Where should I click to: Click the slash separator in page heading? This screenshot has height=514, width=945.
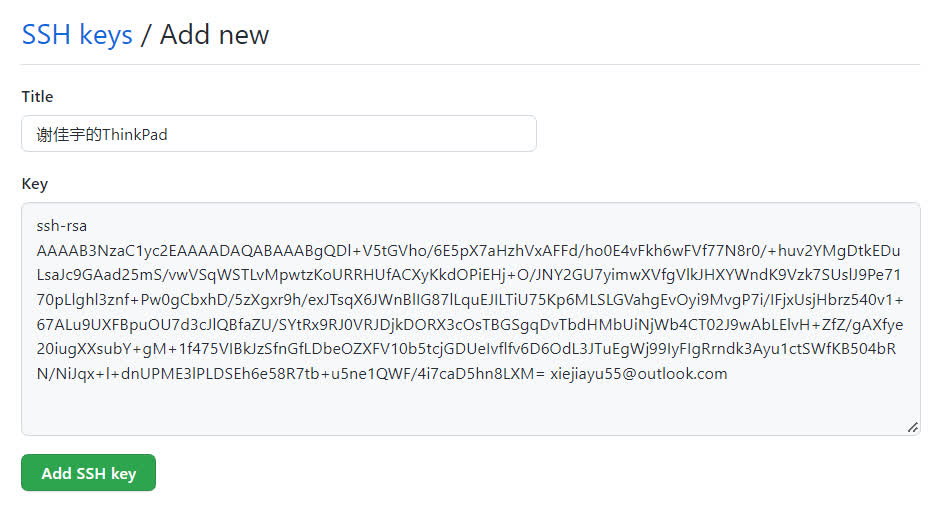tap(146, 36)
